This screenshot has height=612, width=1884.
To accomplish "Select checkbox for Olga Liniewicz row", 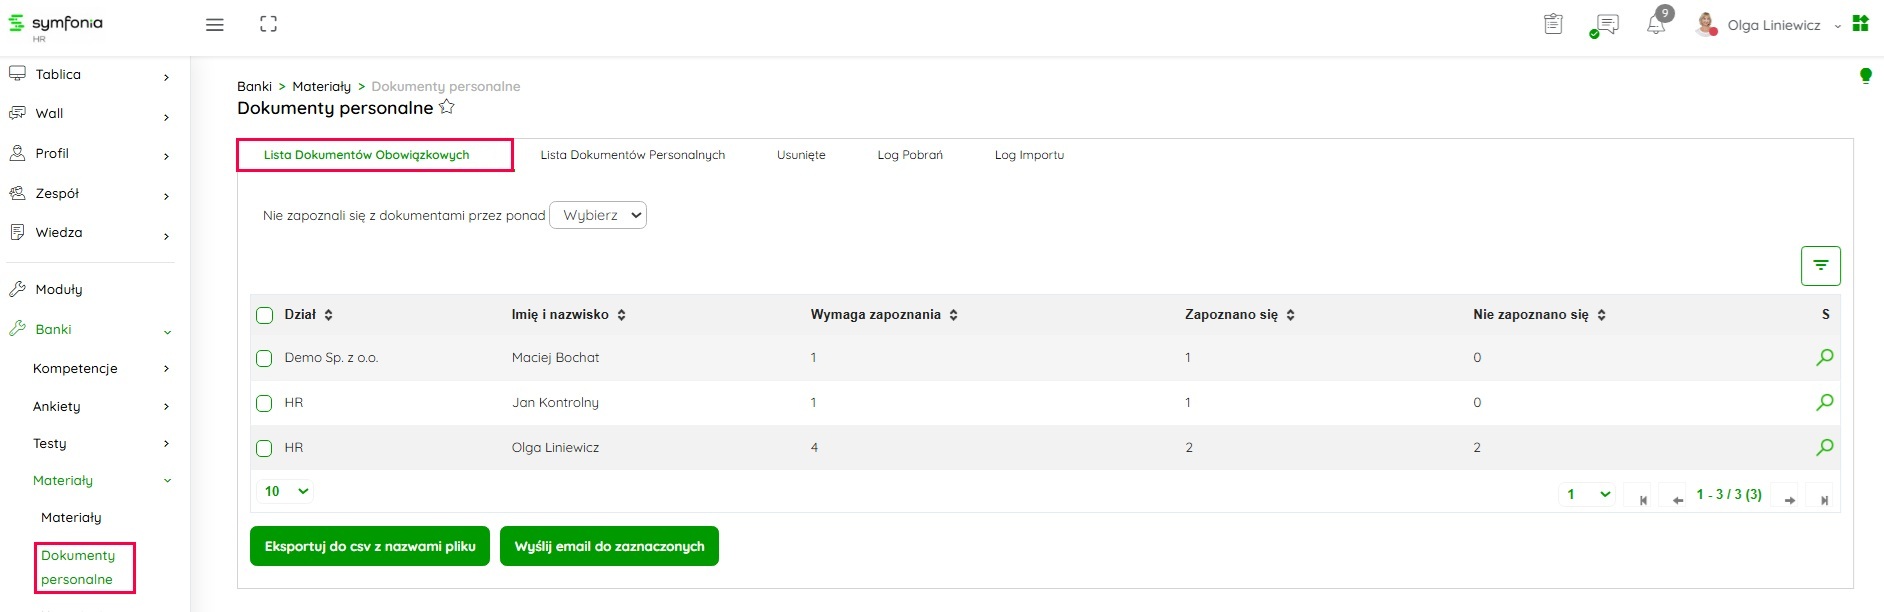I will [x=264, y=448].
